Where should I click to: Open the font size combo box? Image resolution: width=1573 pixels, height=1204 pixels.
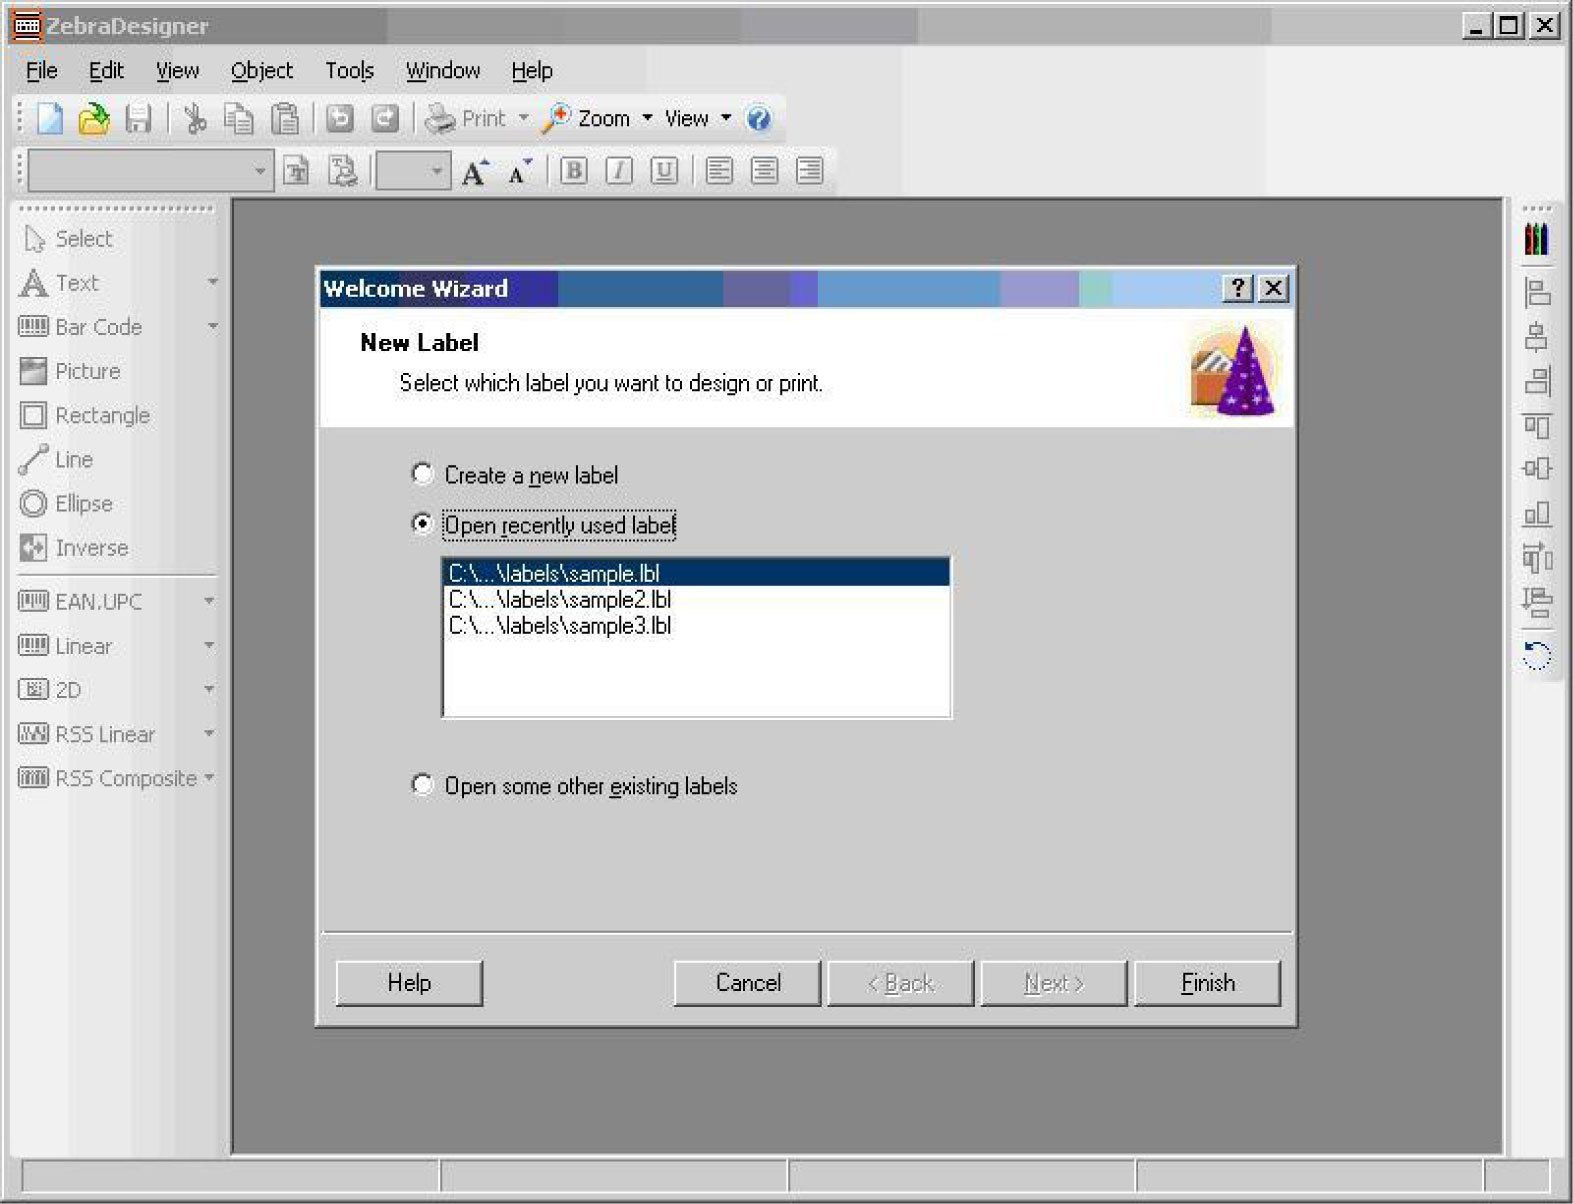(x=413, y=171)
